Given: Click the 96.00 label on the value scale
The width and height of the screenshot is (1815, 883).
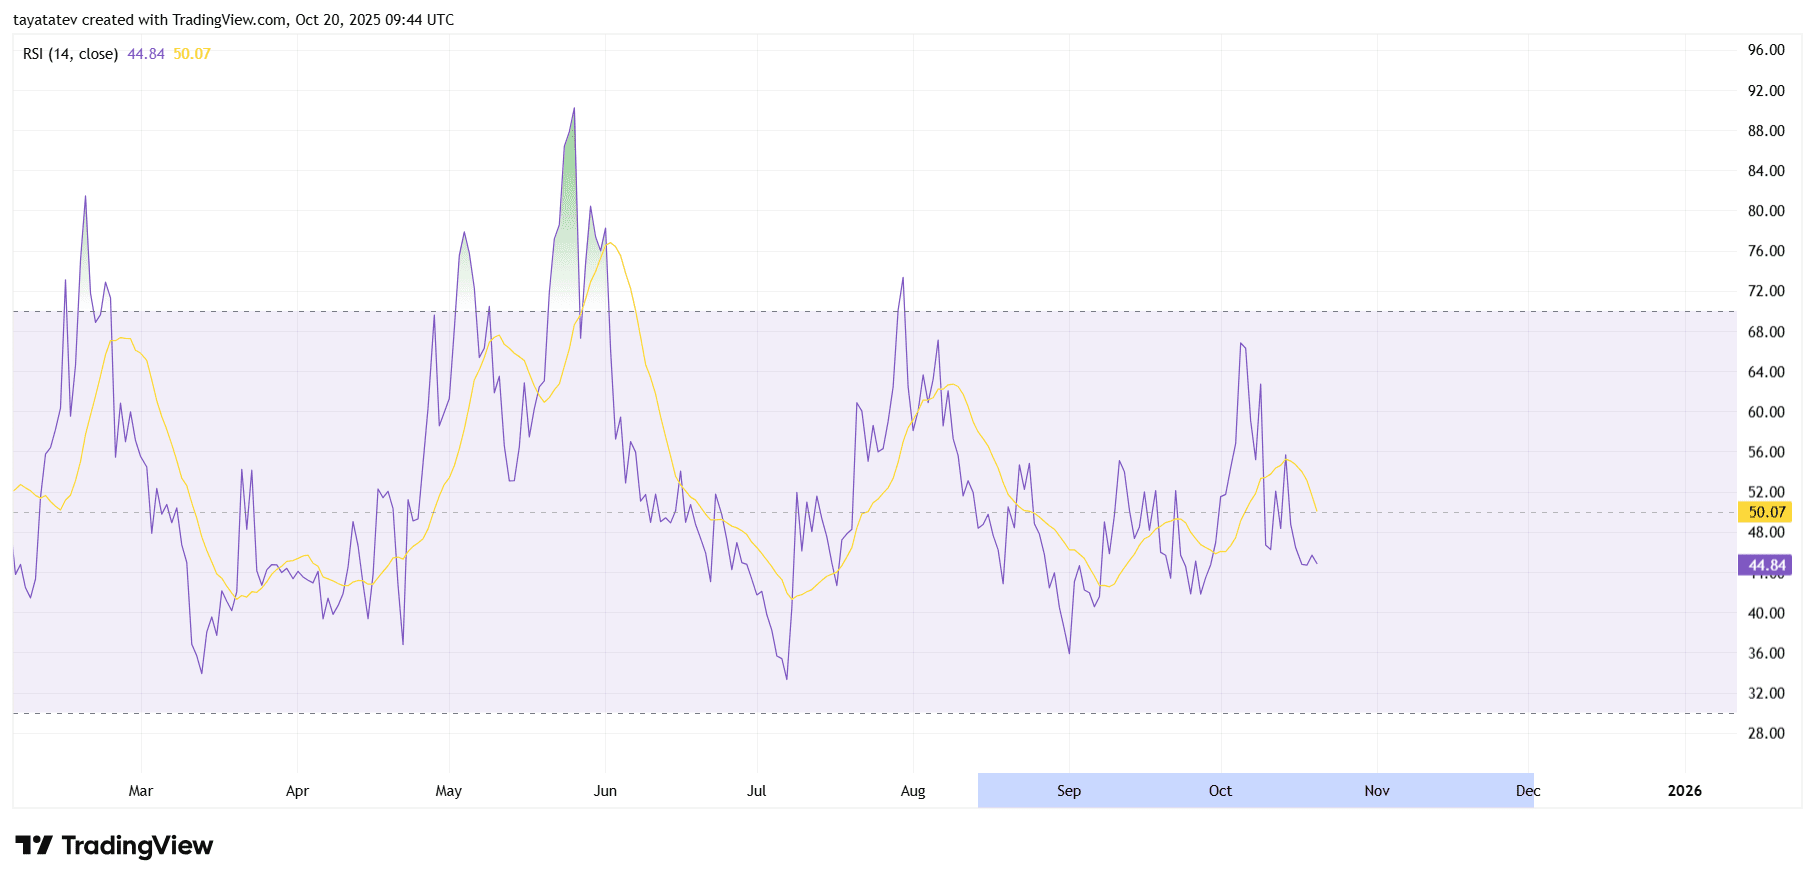Looking at the screenshot, I should pyautogui.click(x=1765, y=50).
